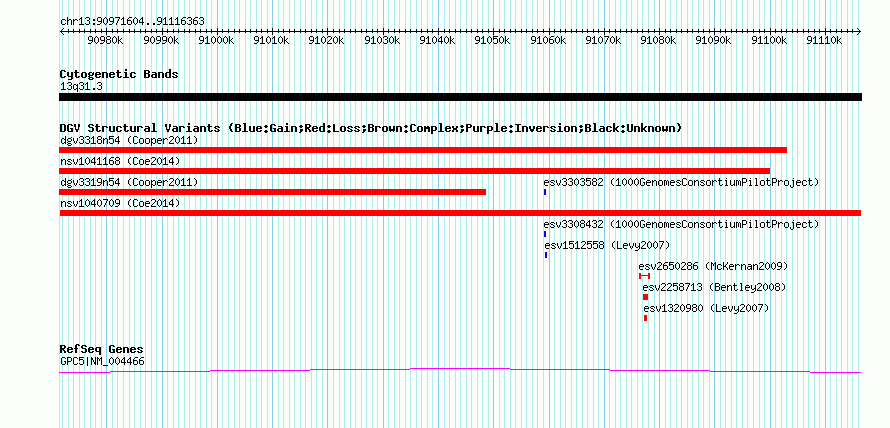Click the blue gain marker under esv1512558

point(546,255)
